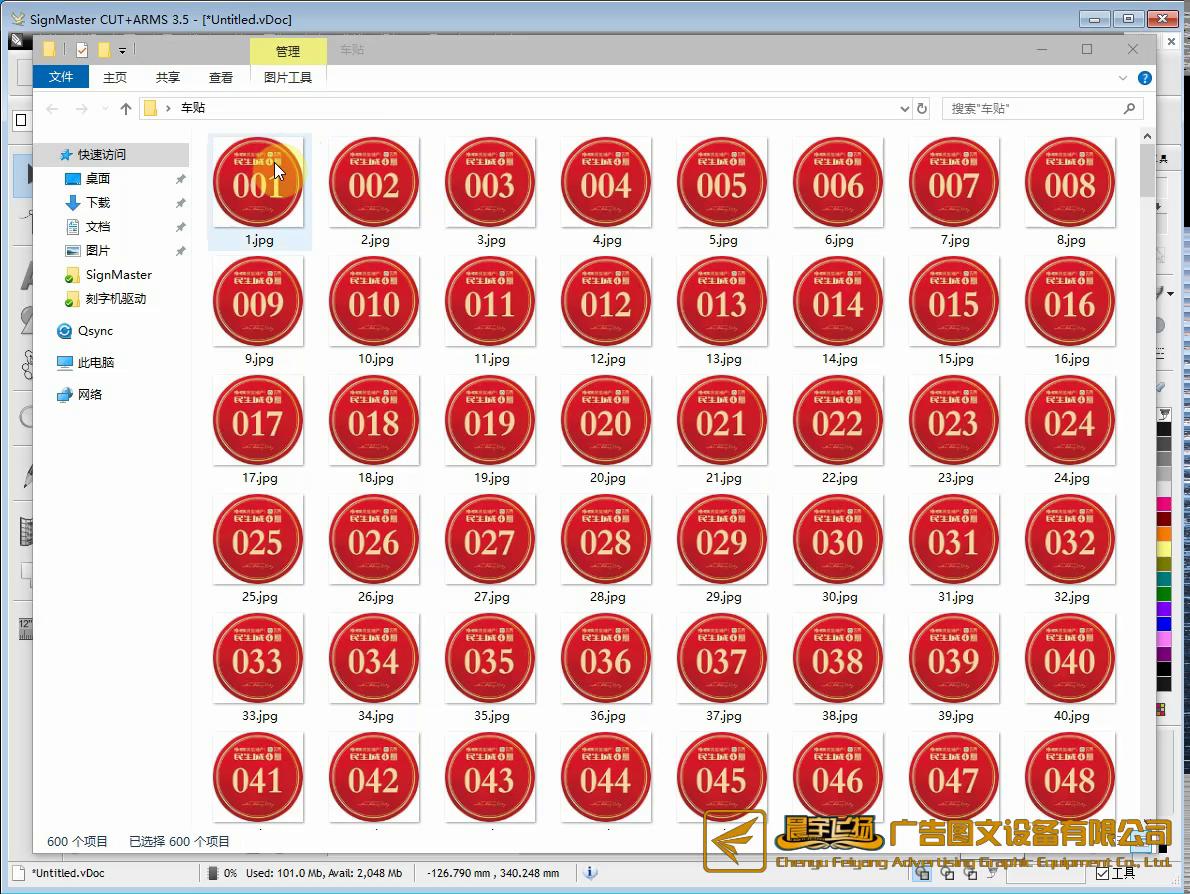Viewport: 1190px width, 894px height.
Task: Click the refresh button beside the address bar
Action: (x=922, y=108)
